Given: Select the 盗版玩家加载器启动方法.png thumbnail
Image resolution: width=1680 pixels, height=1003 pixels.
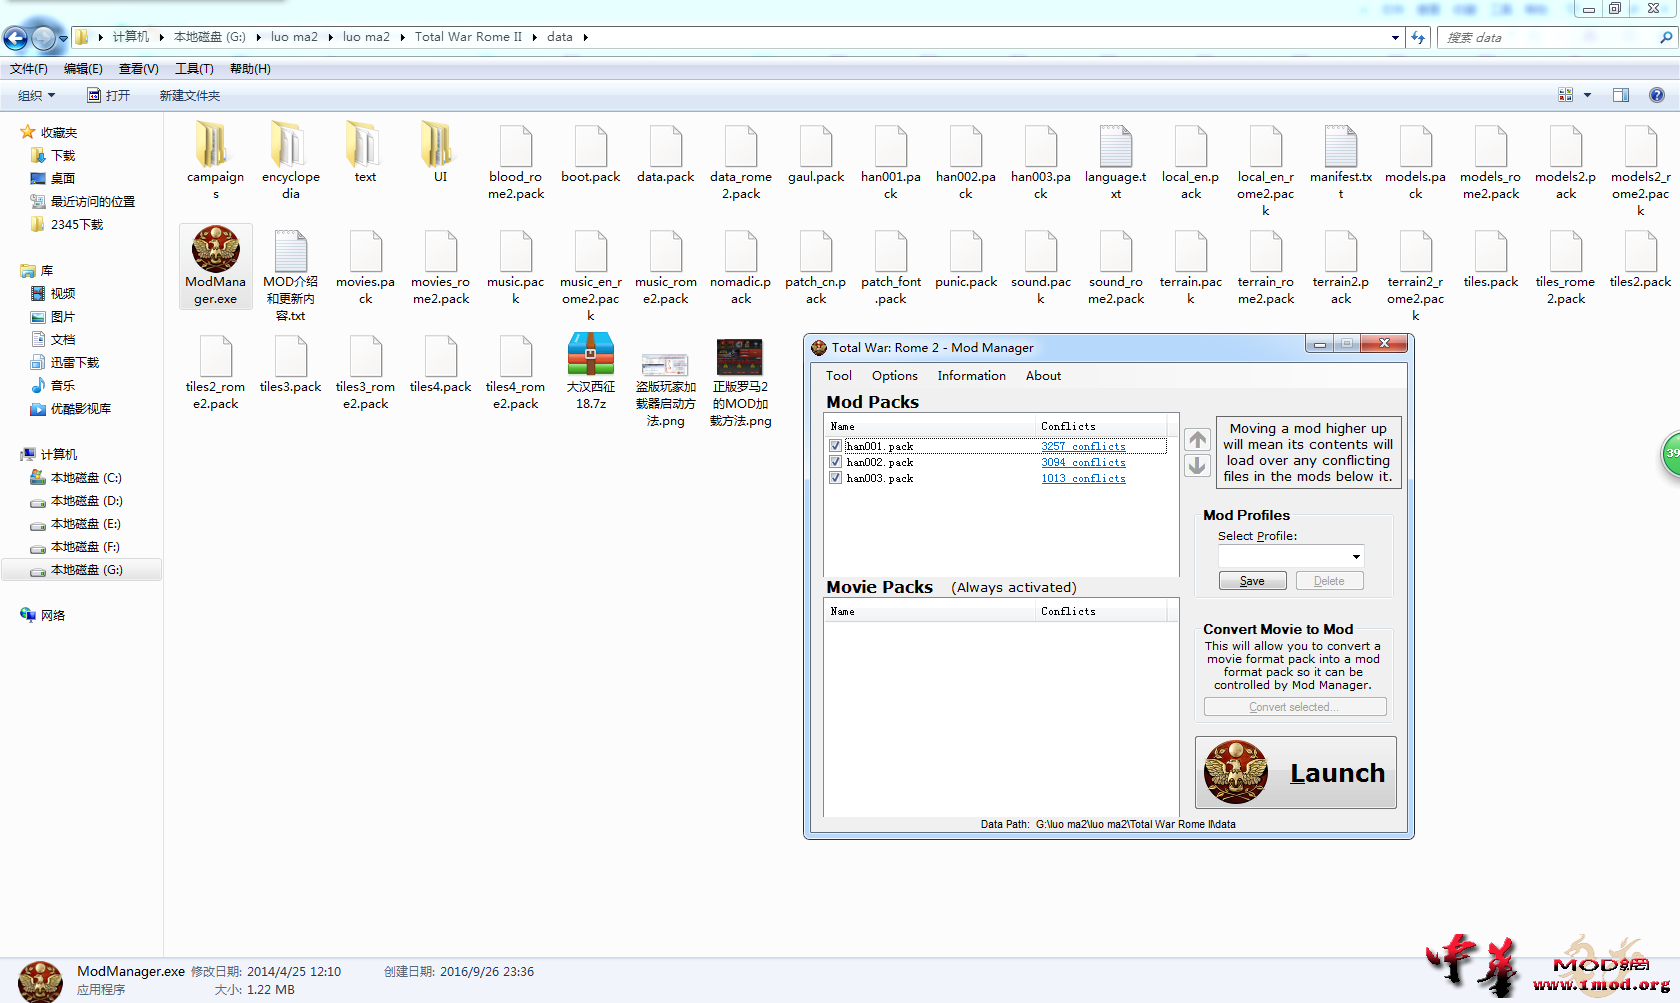Looking at the screenshot, I should pyautogui.click(x=665, y=364).
